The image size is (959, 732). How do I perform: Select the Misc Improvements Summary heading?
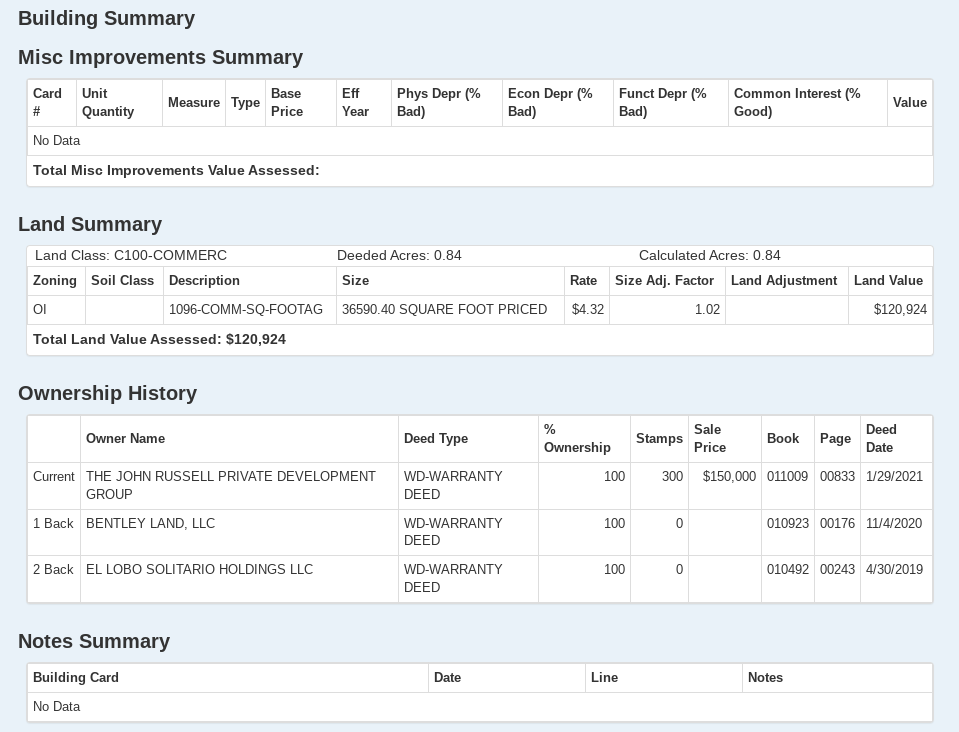(x=160, y=57)
